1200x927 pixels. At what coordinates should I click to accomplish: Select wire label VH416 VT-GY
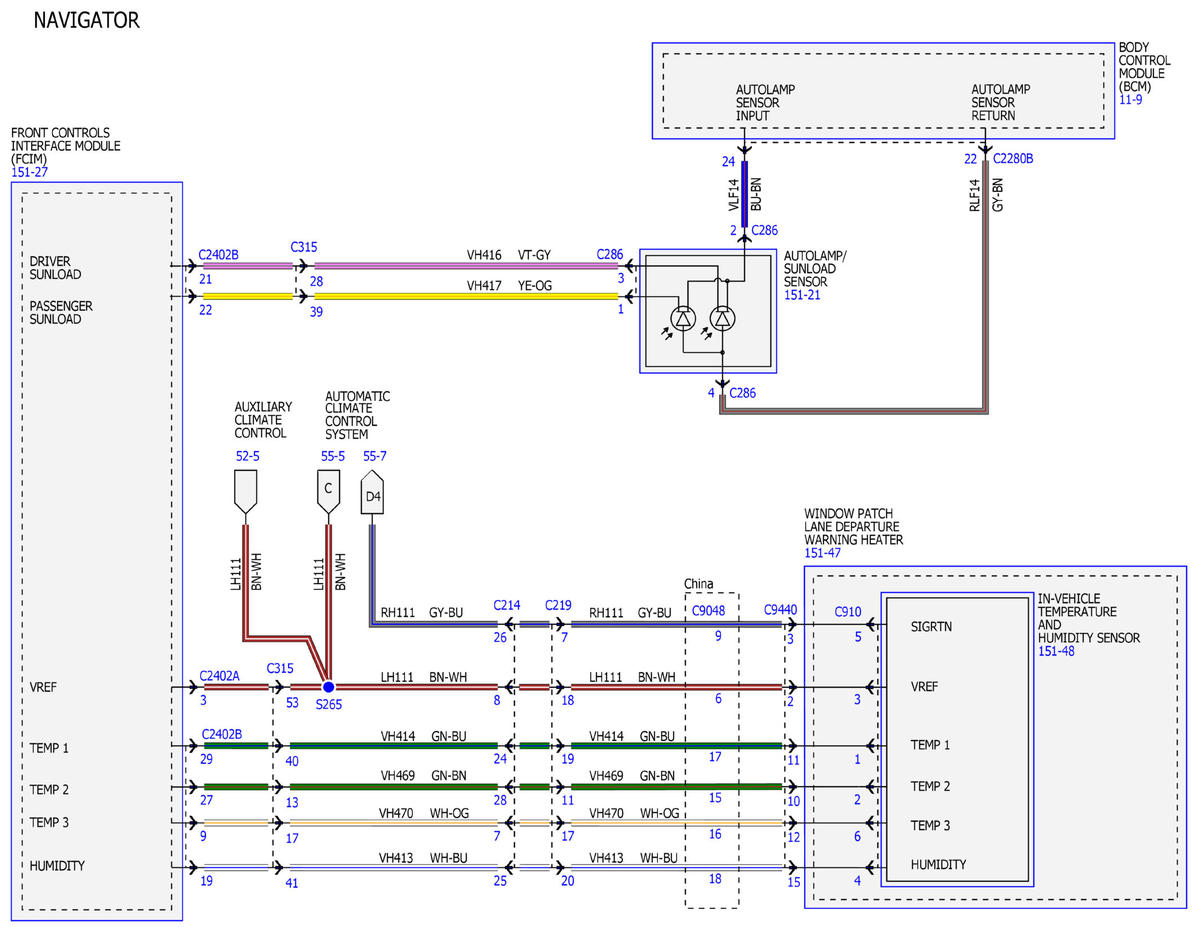tap(509, 255)
